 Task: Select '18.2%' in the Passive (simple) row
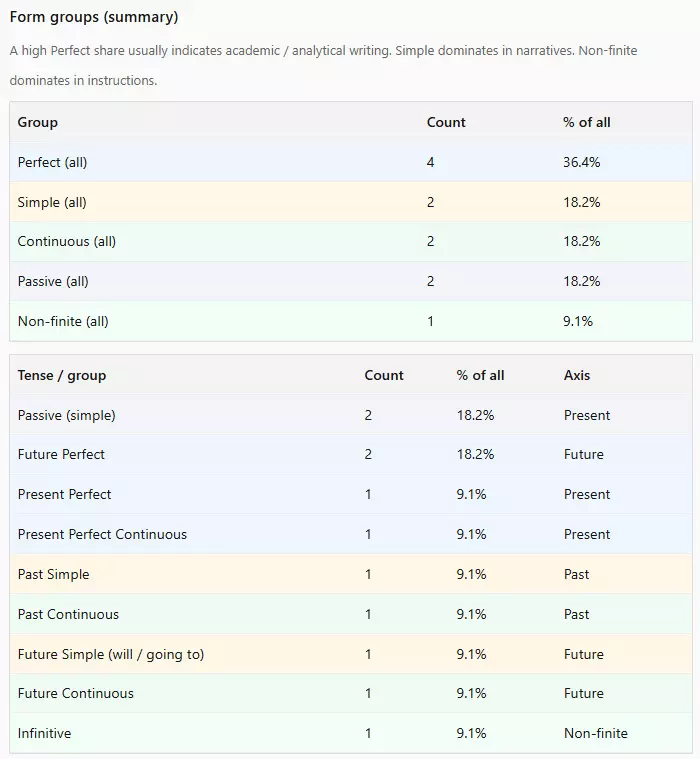[x=475, y=415]
